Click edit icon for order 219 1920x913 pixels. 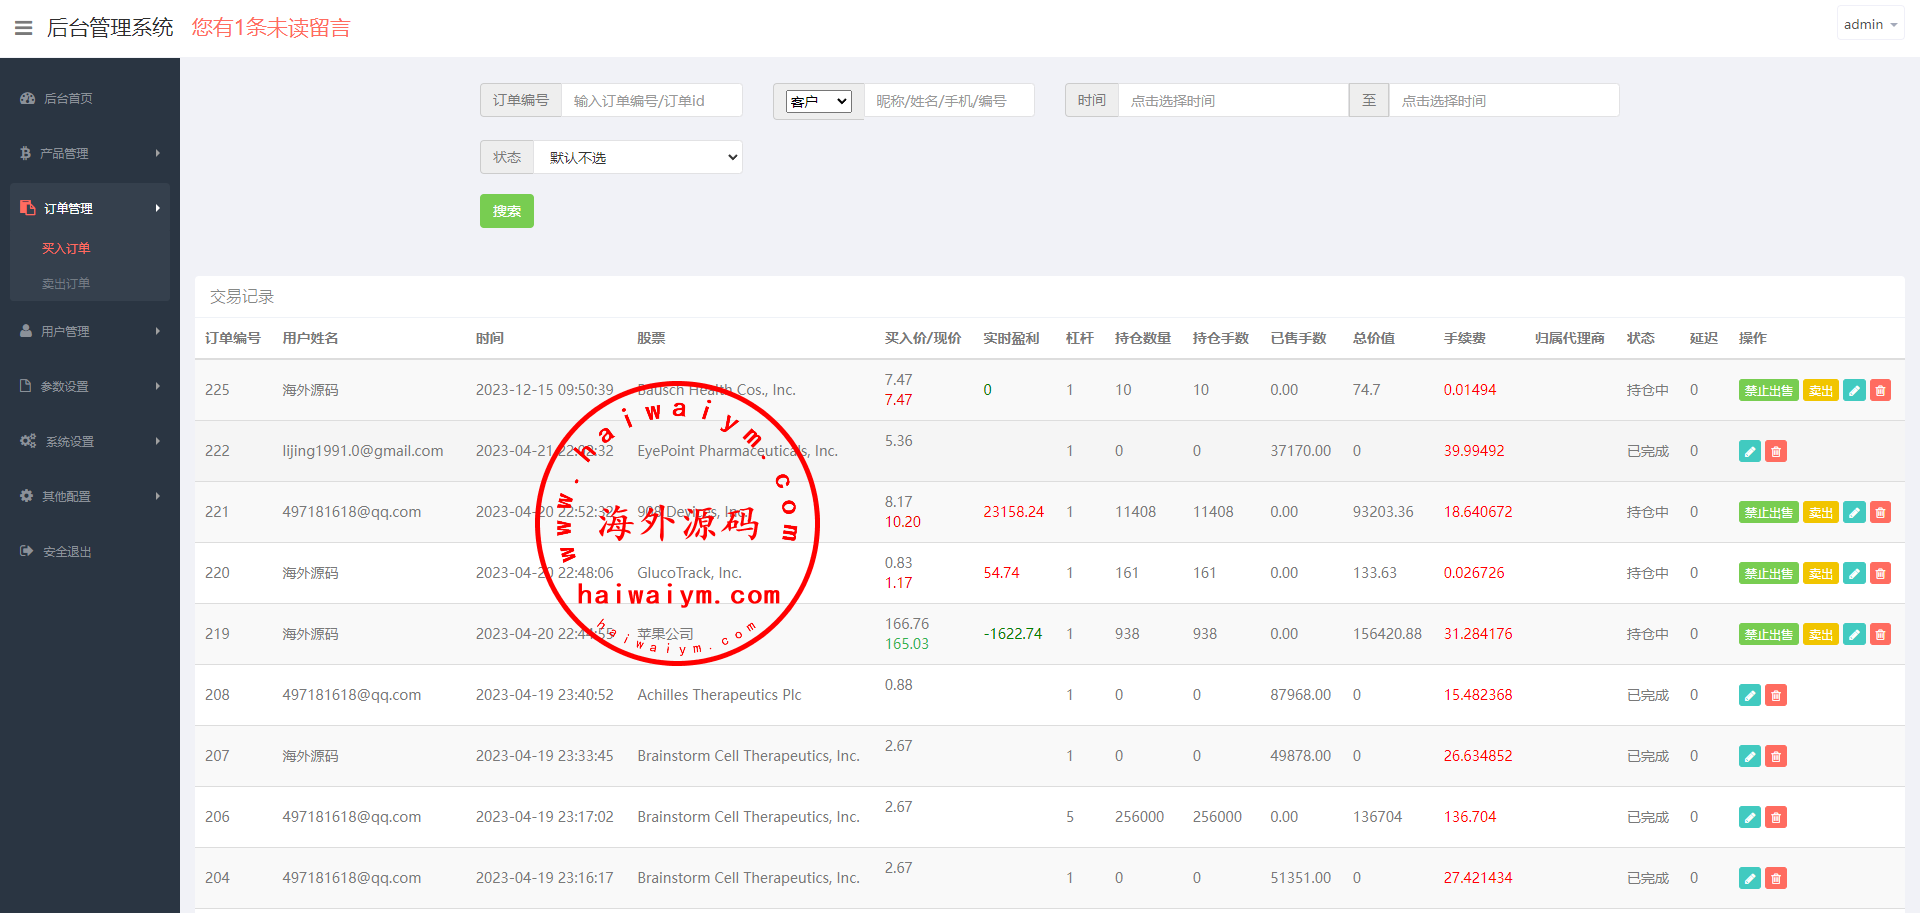point(1854,635)
